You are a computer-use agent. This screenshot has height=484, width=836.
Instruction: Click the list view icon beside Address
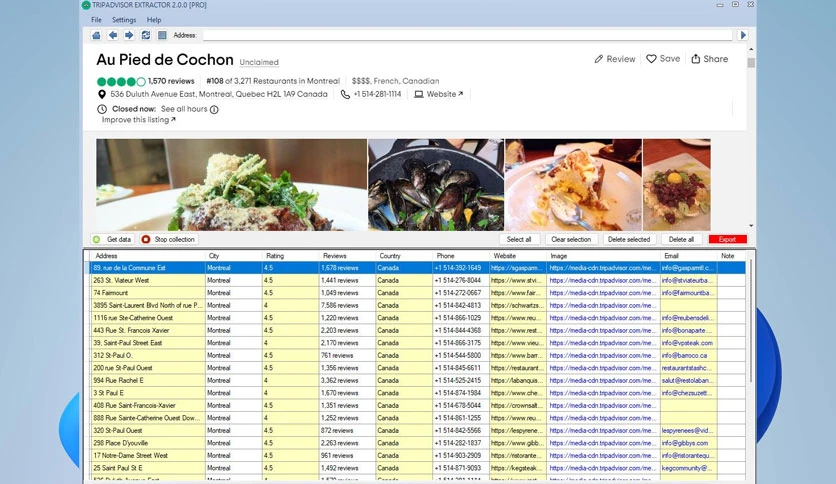(x=162, y=35)
